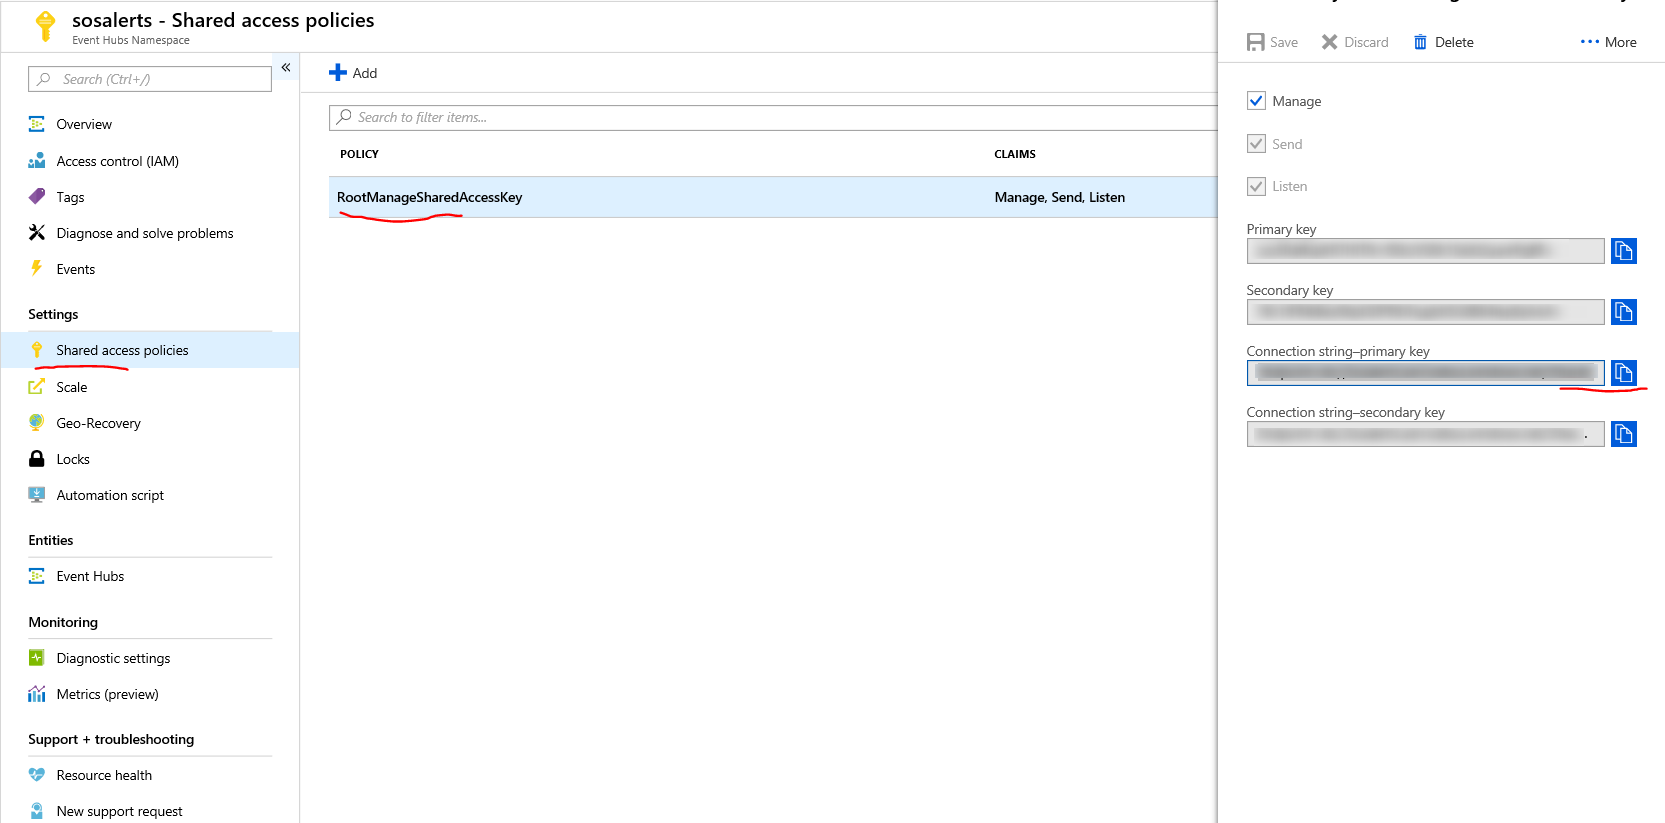This screenshot has height=823, width=1665.
Task: Click the Delete button
Action: [1443, 42]
